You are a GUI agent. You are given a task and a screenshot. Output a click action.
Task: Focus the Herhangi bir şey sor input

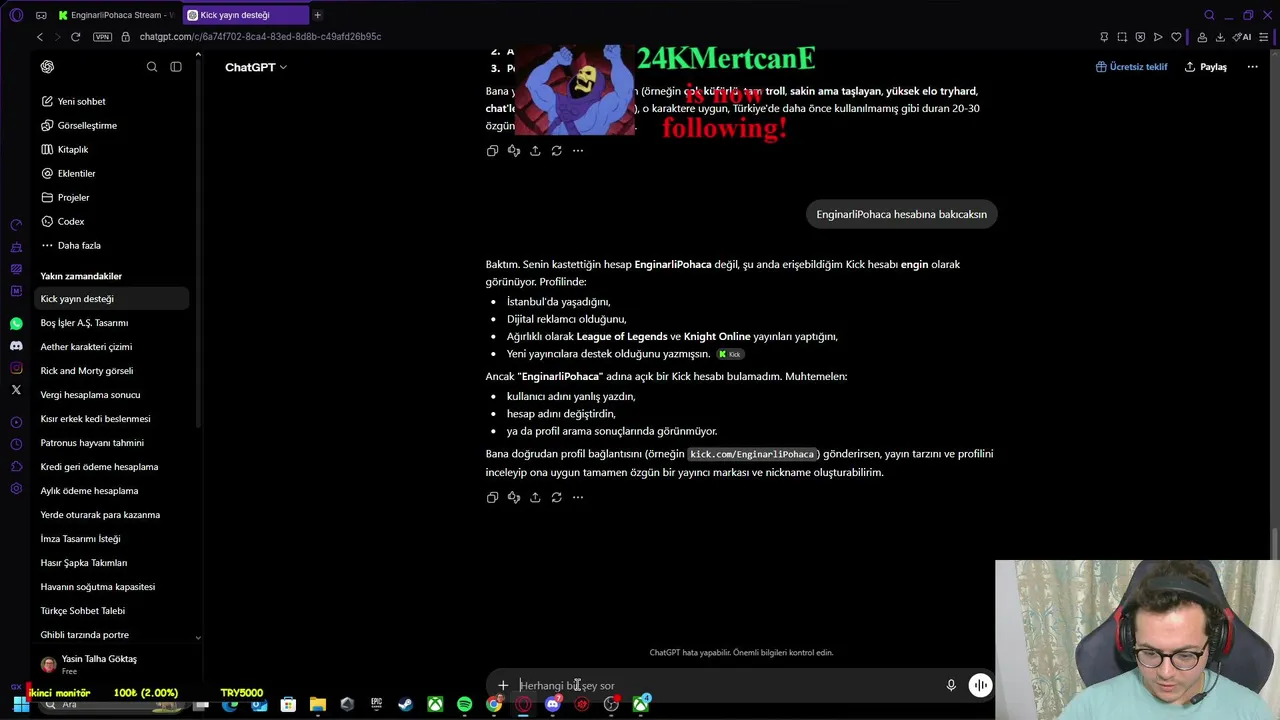click(x=728, y=685)
